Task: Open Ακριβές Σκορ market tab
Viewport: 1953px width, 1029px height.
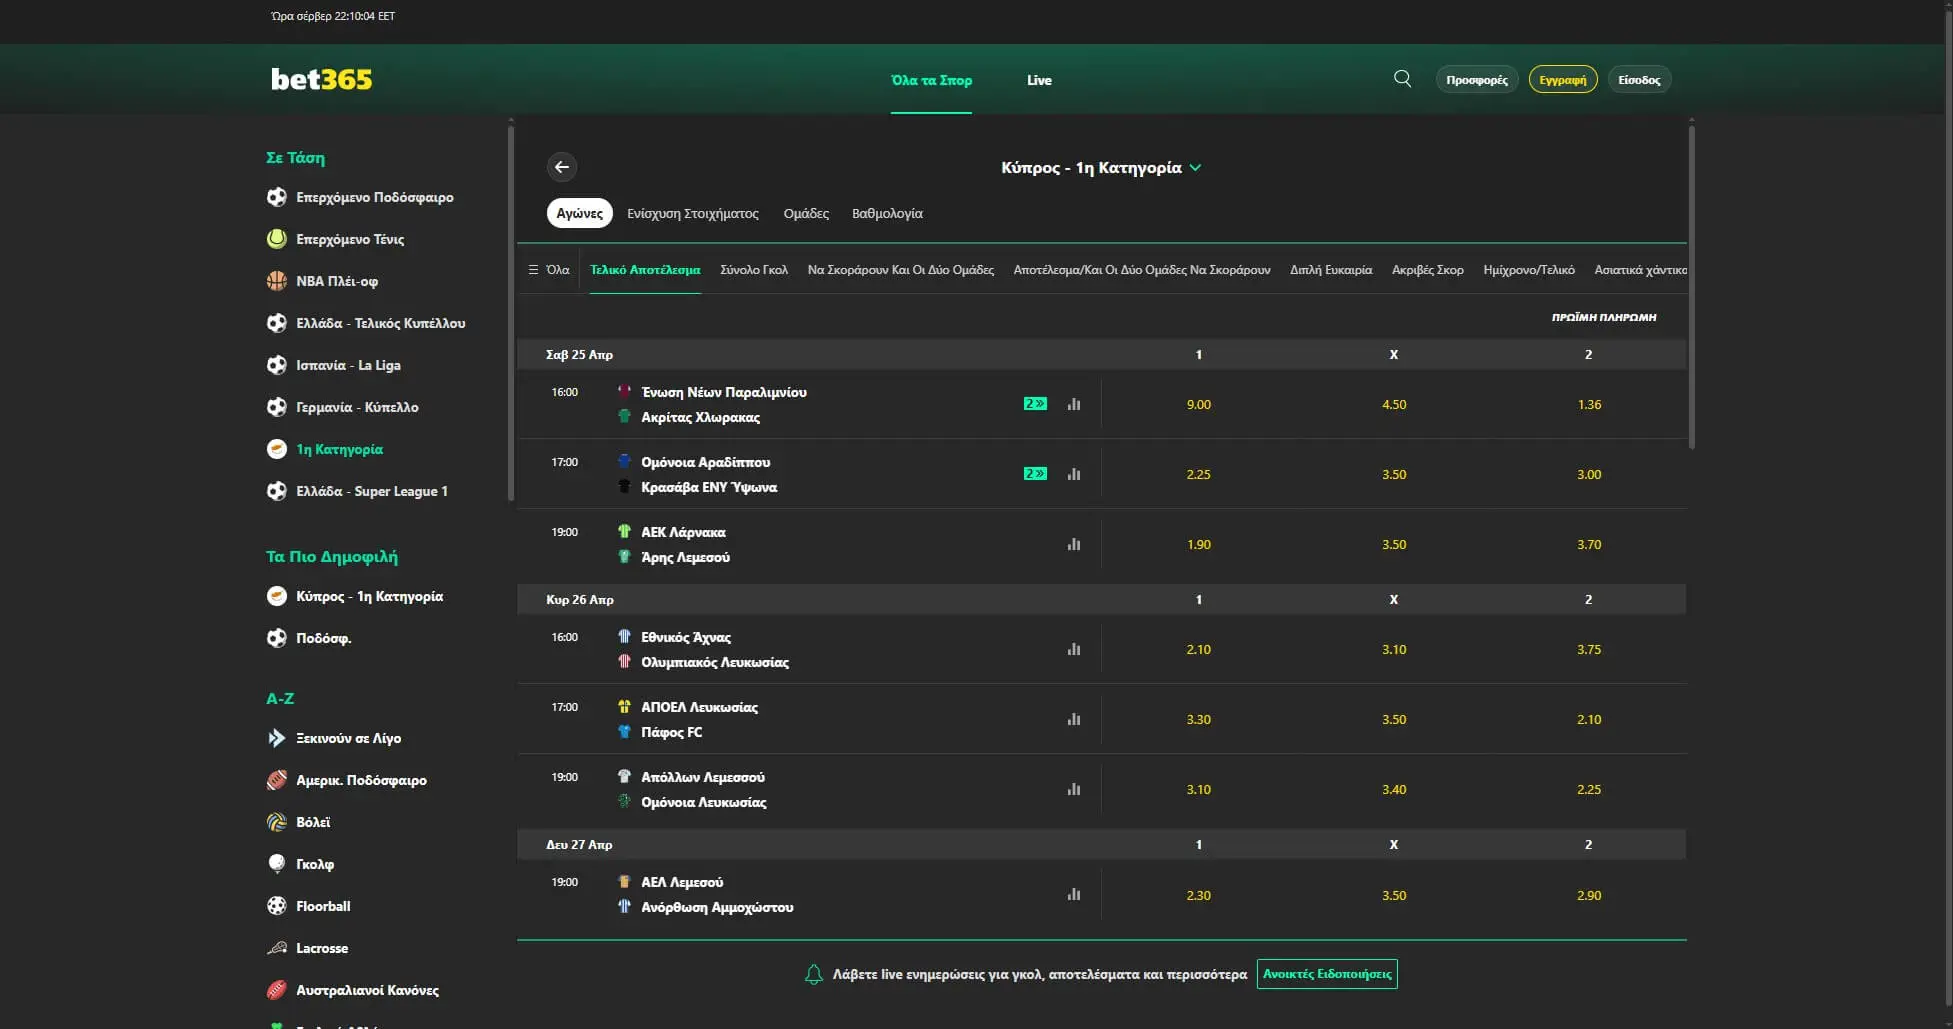Action: 1428,270
